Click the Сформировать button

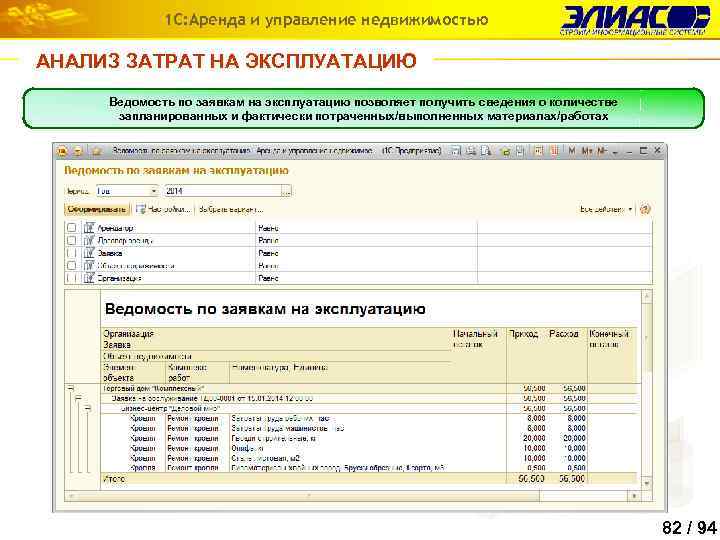point(97,209)
